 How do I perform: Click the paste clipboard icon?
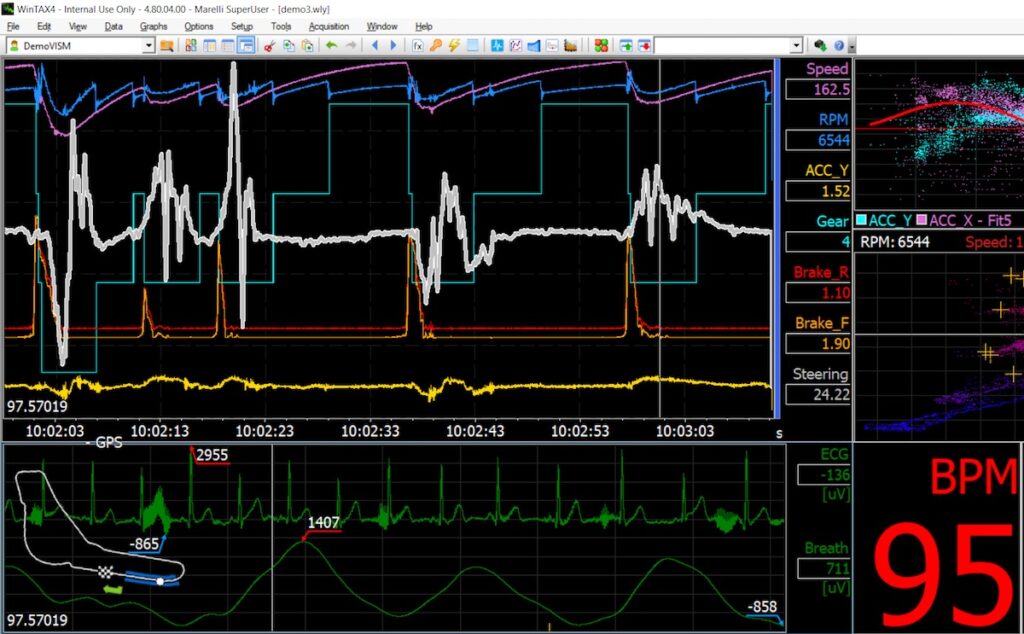(307, 46)
